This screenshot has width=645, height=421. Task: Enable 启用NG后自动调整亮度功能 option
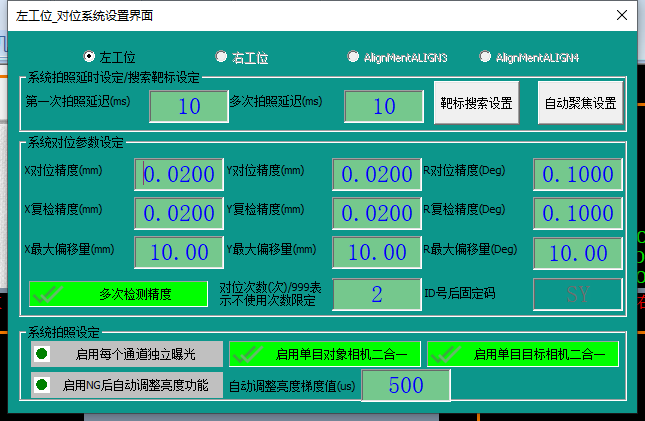[x=126, y=385]
